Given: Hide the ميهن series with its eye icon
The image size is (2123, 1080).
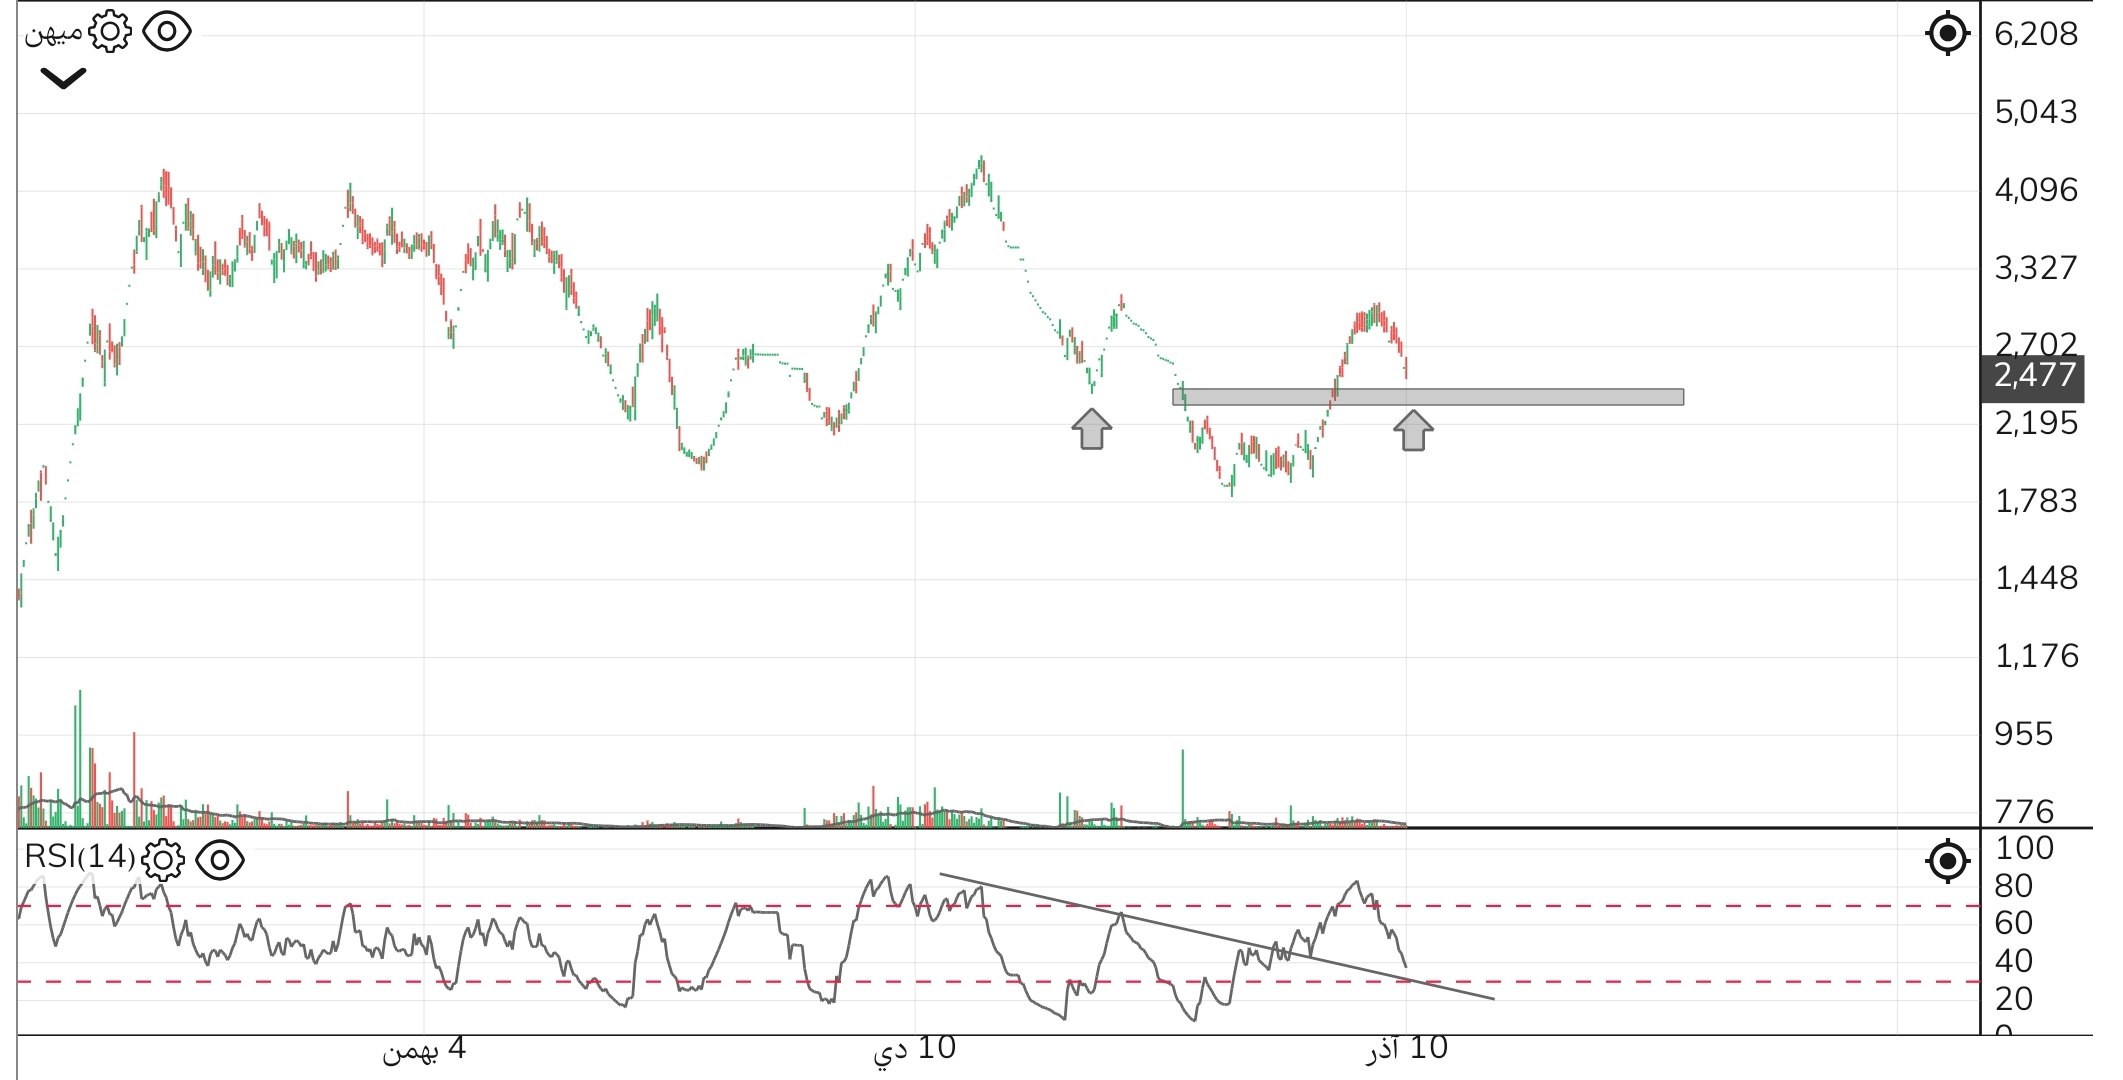Looking at the screenshot, I should (168, 32).
